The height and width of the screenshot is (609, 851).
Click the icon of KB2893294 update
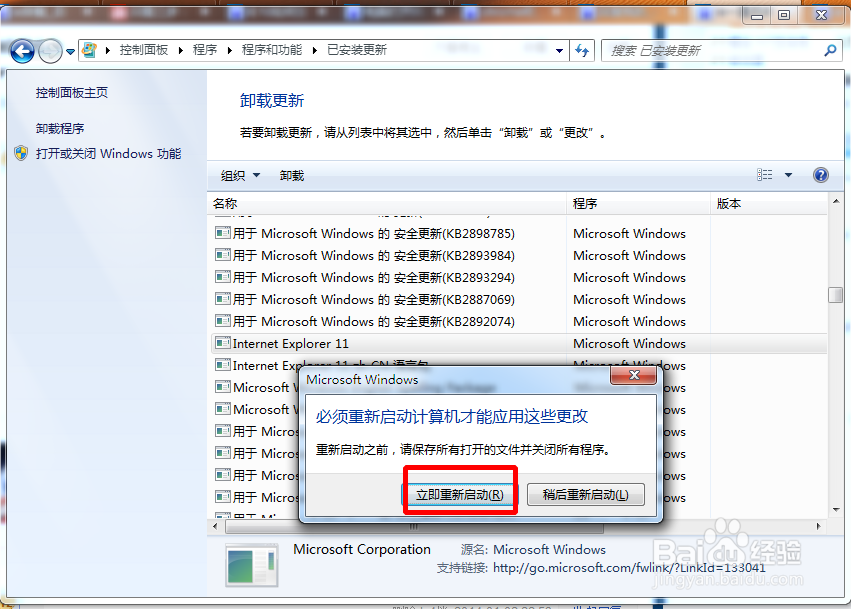(x=223, y=277)
